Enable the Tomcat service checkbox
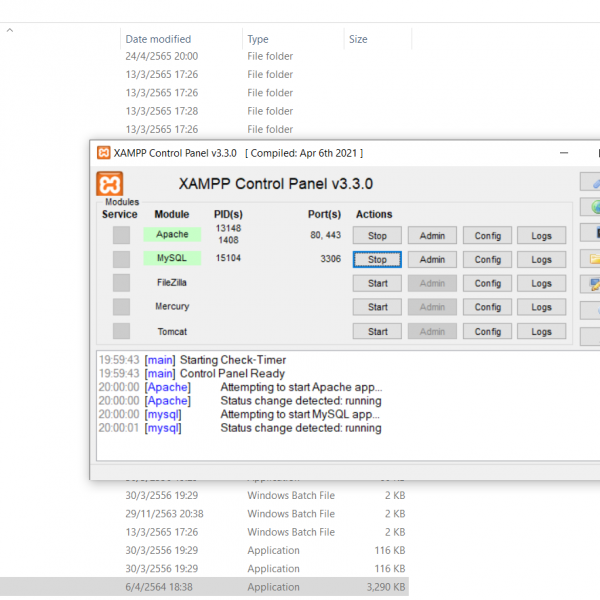Screen dimensions: 600x600 121,331
